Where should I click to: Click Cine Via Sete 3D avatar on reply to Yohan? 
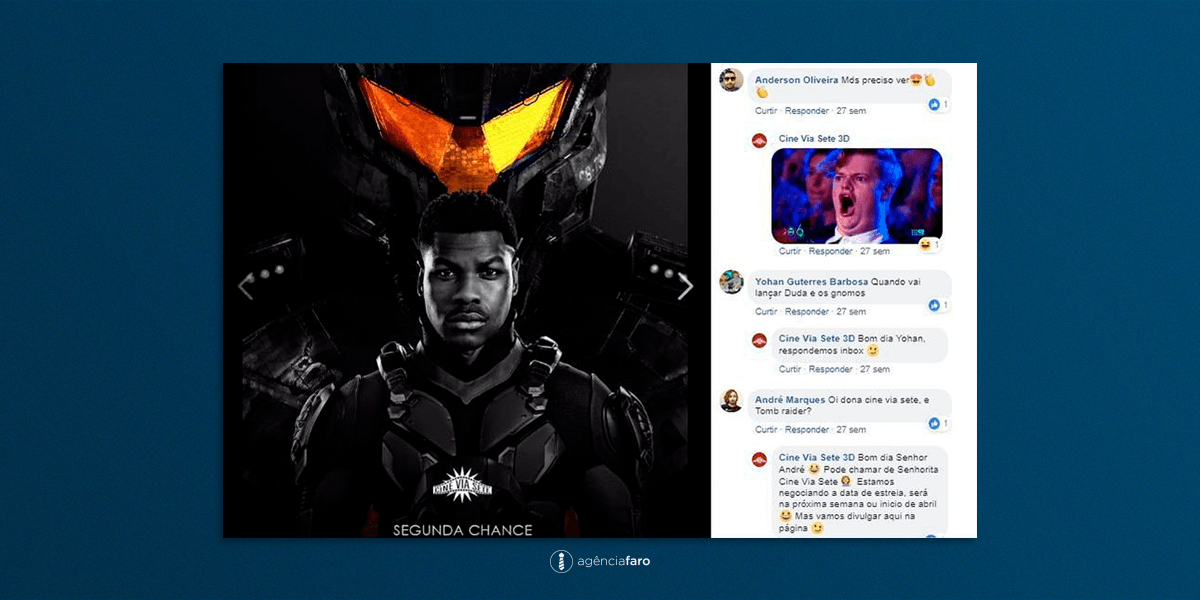click(x=759, y=340)
